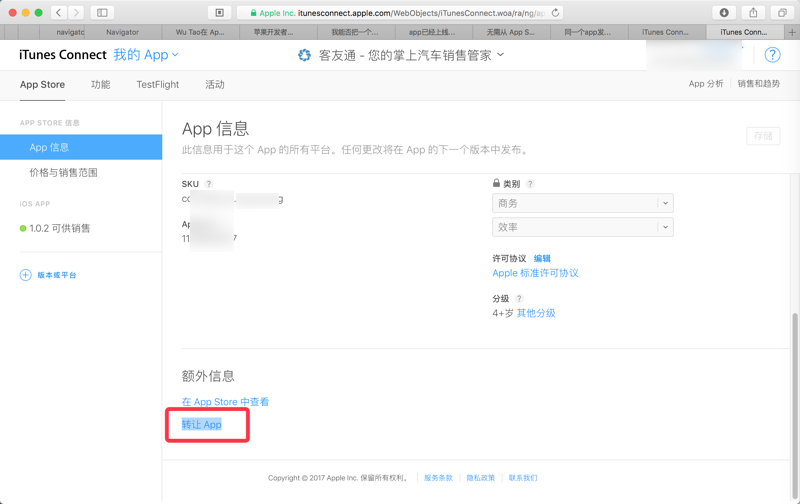Click the help icon beside 类别

point(530,184)
